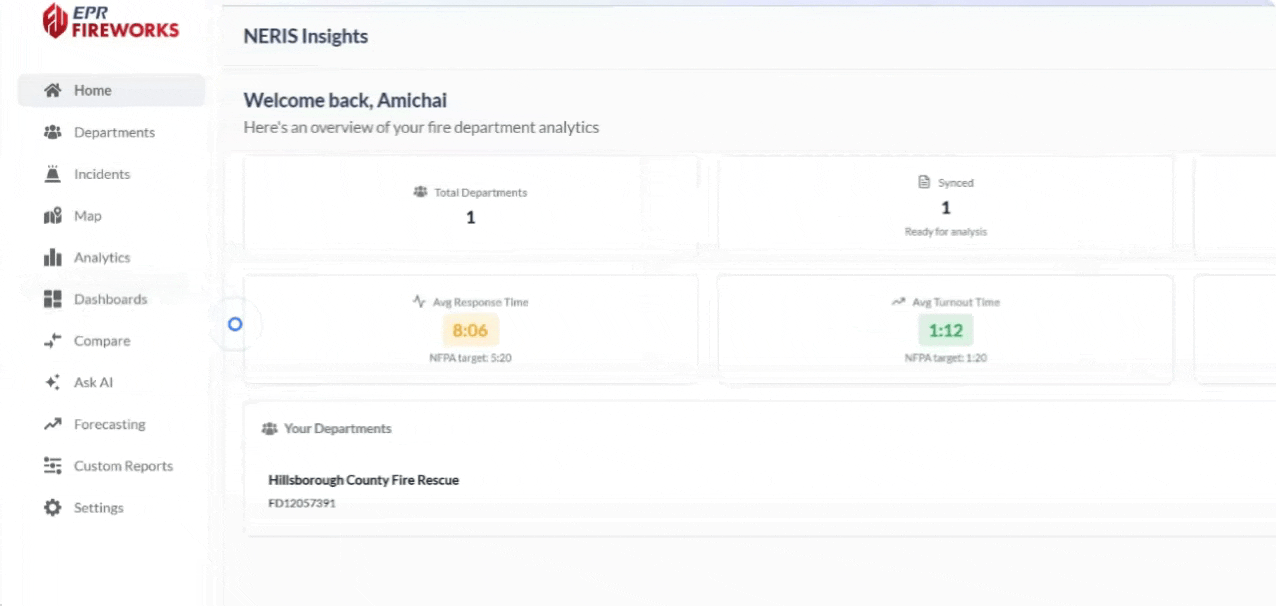The height and width of the screenshot is (606, 1276).
Task: Click the Synced count 1
Action: (945, 208)
